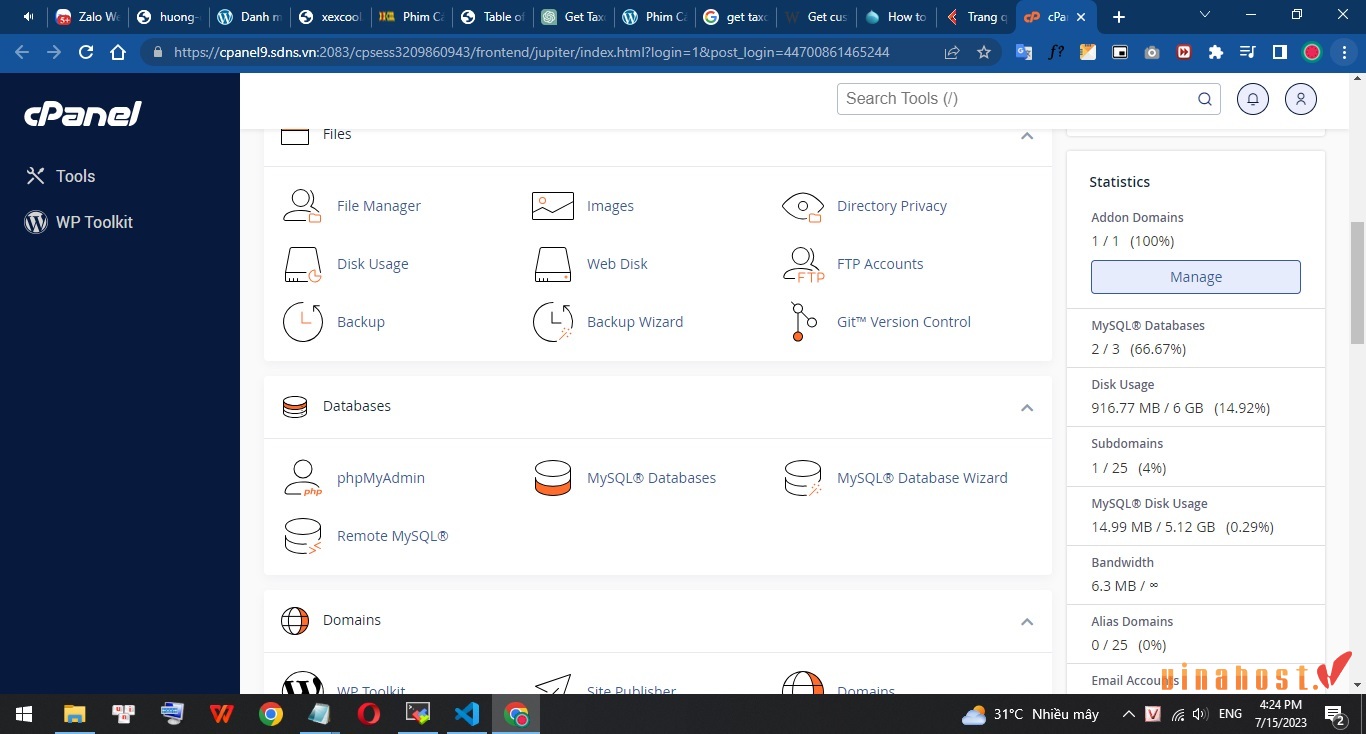Viewport: 1366px width, 734px height.
Task: Share this page icon in address bar
Action: coord(952,52)
